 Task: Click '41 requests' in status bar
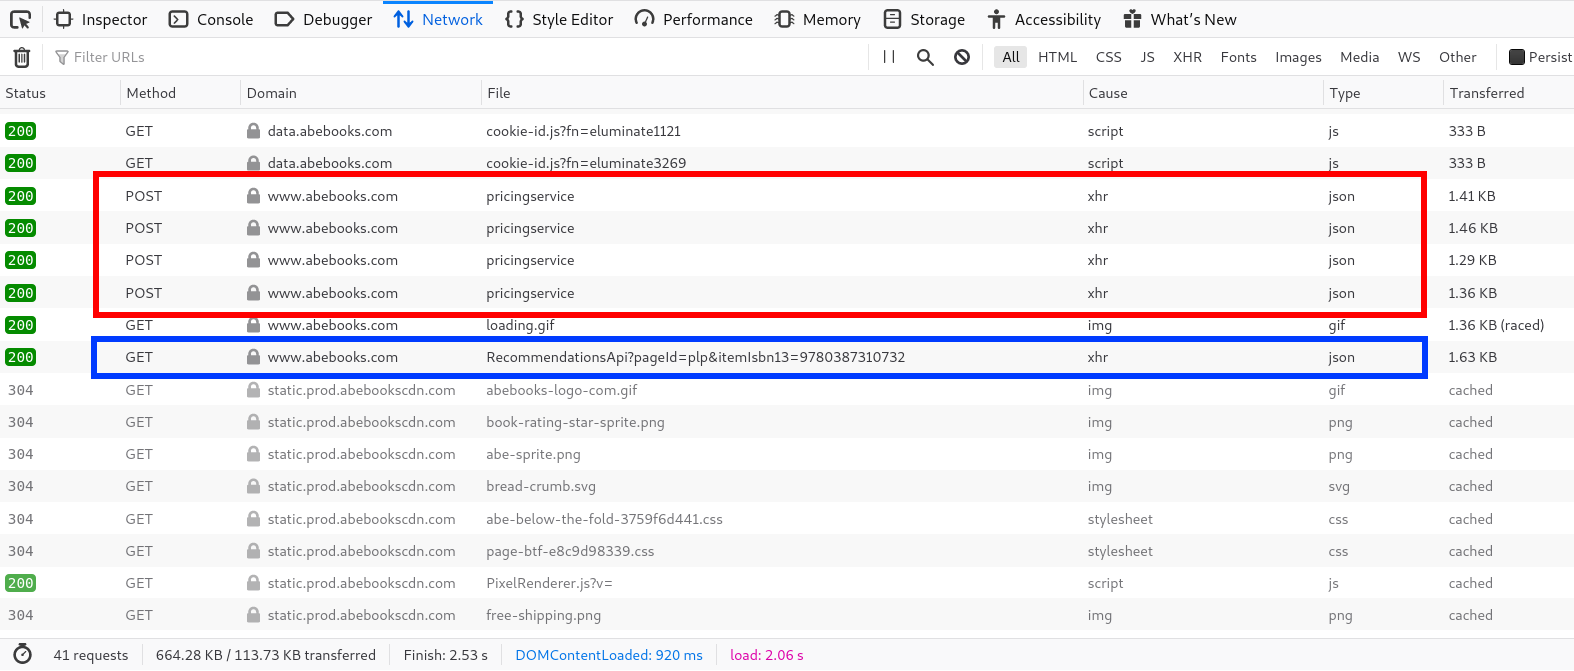pos(91,655)
